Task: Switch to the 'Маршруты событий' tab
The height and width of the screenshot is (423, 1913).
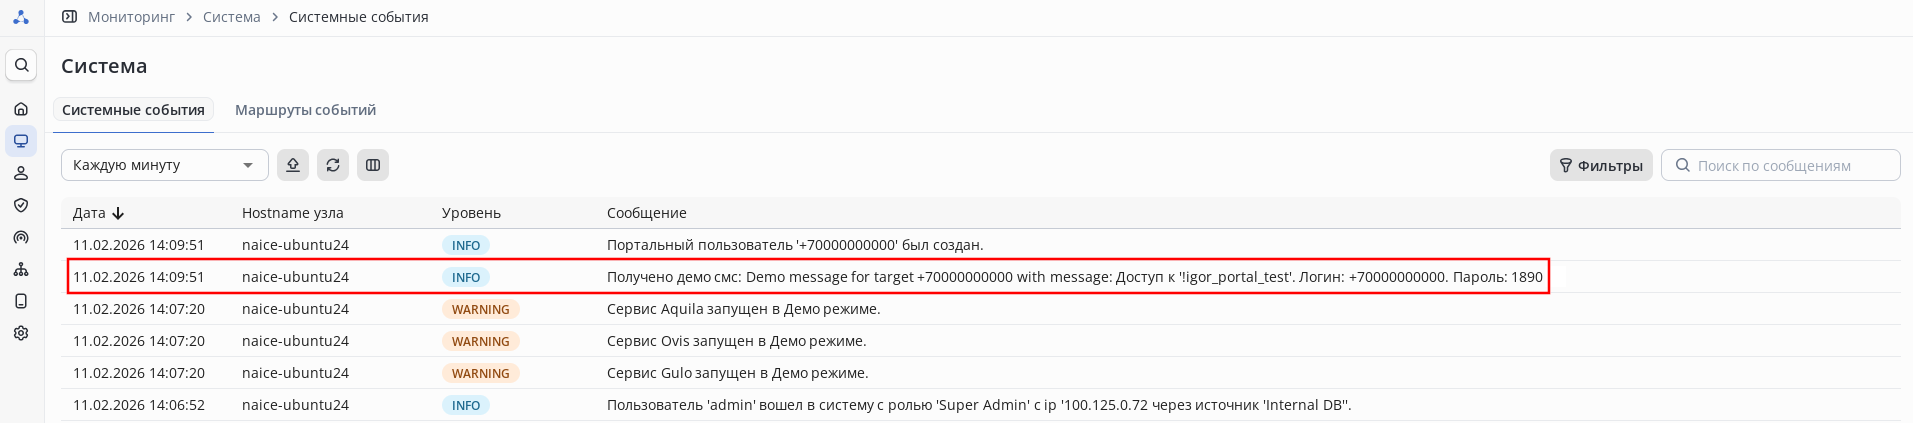Action: point(305,110)
